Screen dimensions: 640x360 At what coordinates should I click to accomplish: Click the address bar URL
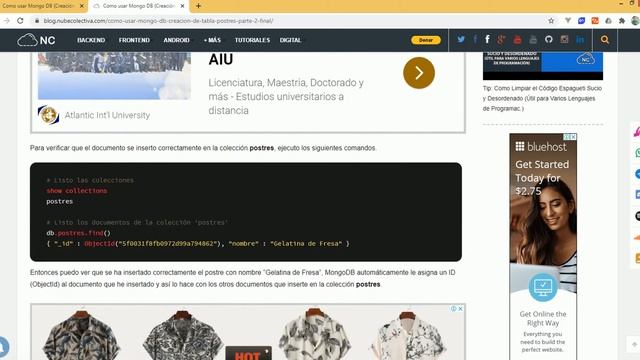coord(158,20)
